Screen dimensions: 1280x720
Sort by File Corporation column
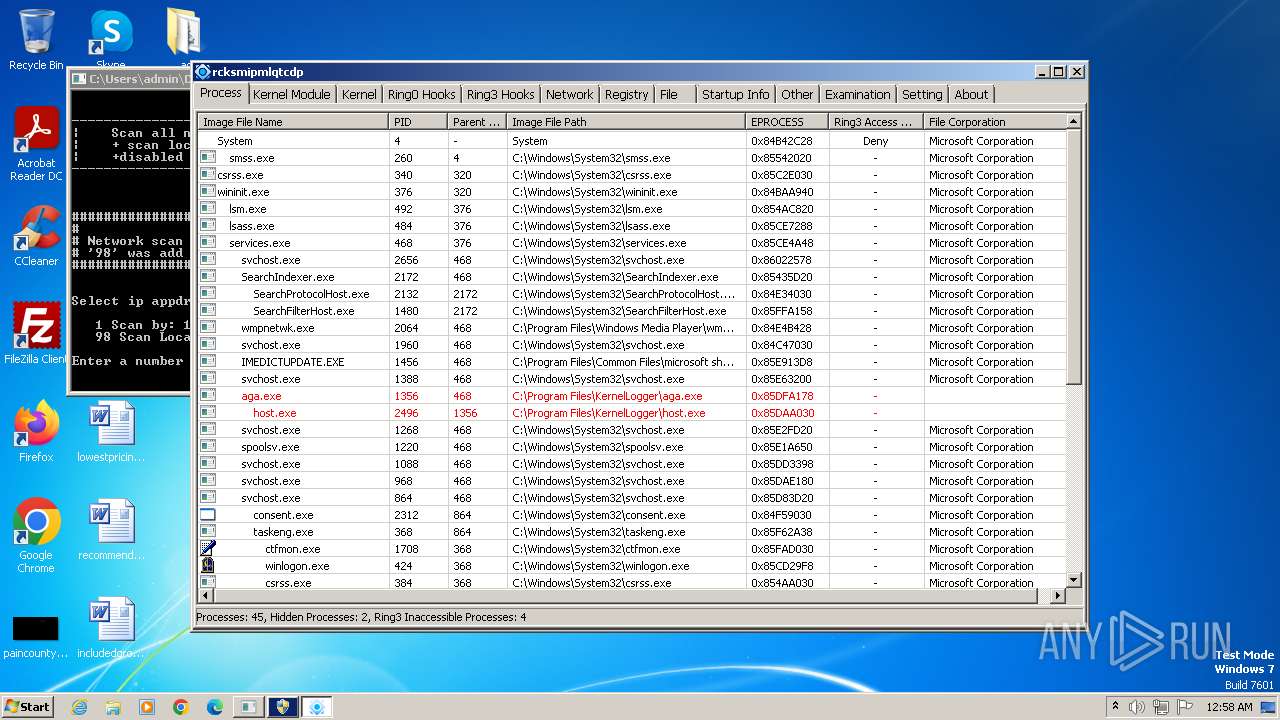[994, 122]
